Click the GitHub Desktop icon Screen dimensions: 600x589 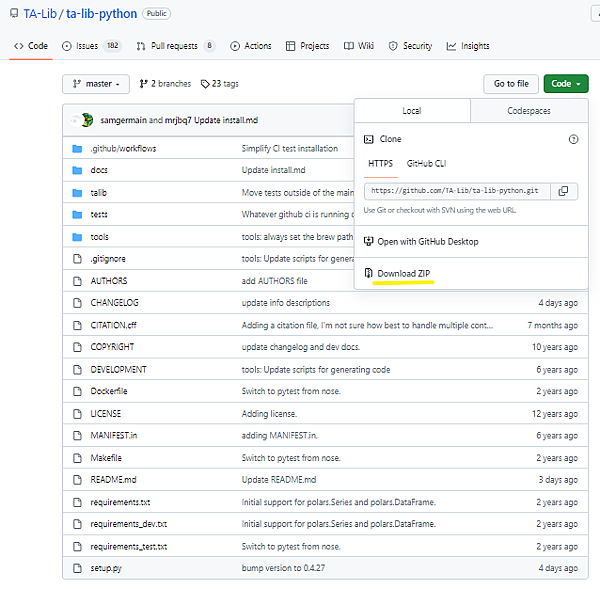pos(368,241)
